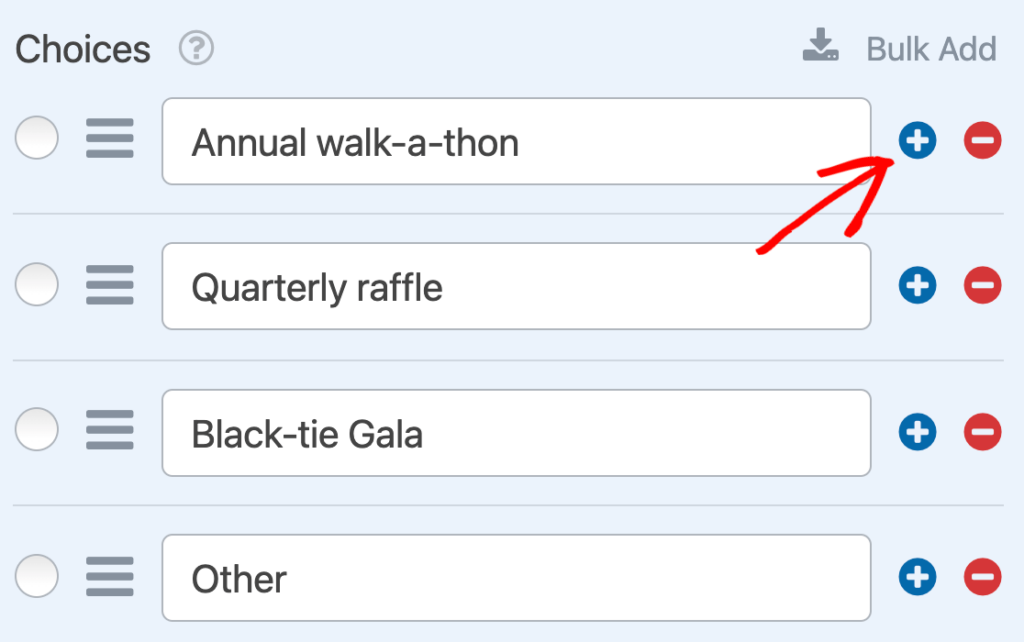Click the plus icon beside Quarterly raffle
Screen dimensions: 1024x642
click(x=917, y=285)
